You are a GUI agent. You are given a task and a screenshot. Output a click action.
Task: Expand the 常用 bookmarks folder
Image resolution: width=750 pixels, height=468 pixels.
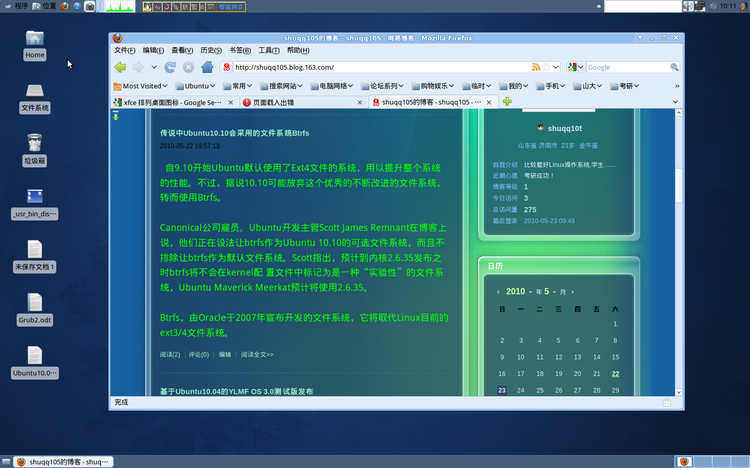point(237,86)
